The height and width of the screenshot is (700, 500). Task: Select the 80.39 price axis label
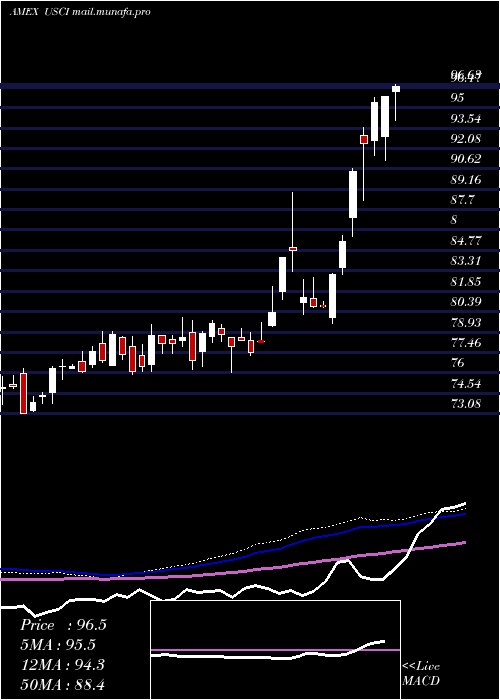click(466, 302)
